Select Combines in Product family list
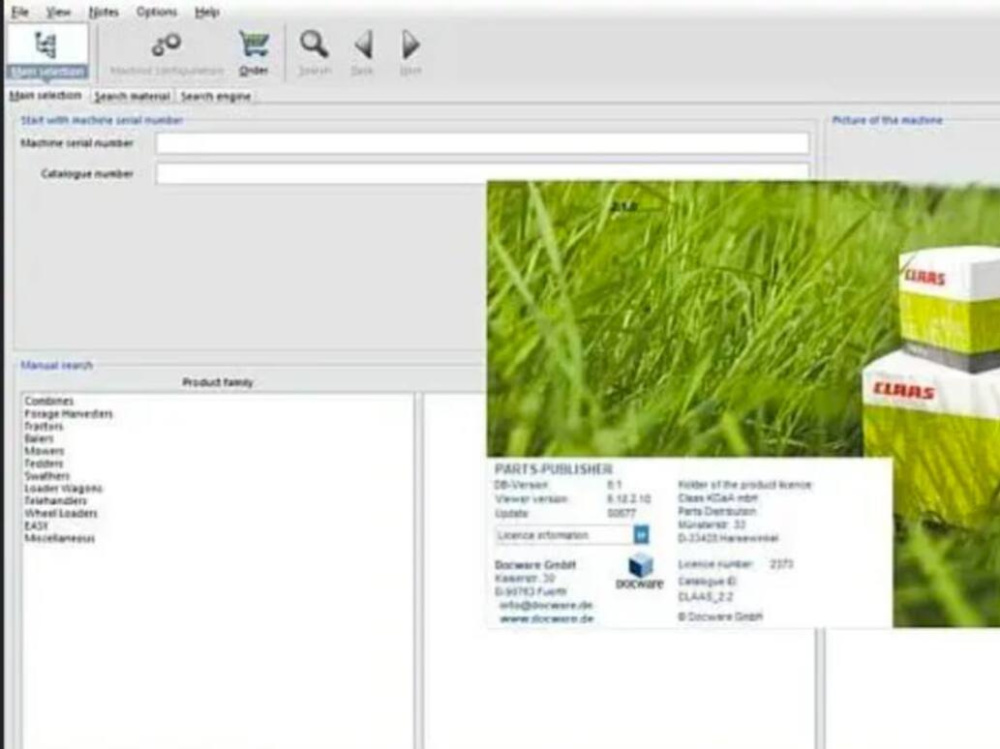The width and height of the screenshot is (1000, 749). pyautogui.click(x=49, y=401)
